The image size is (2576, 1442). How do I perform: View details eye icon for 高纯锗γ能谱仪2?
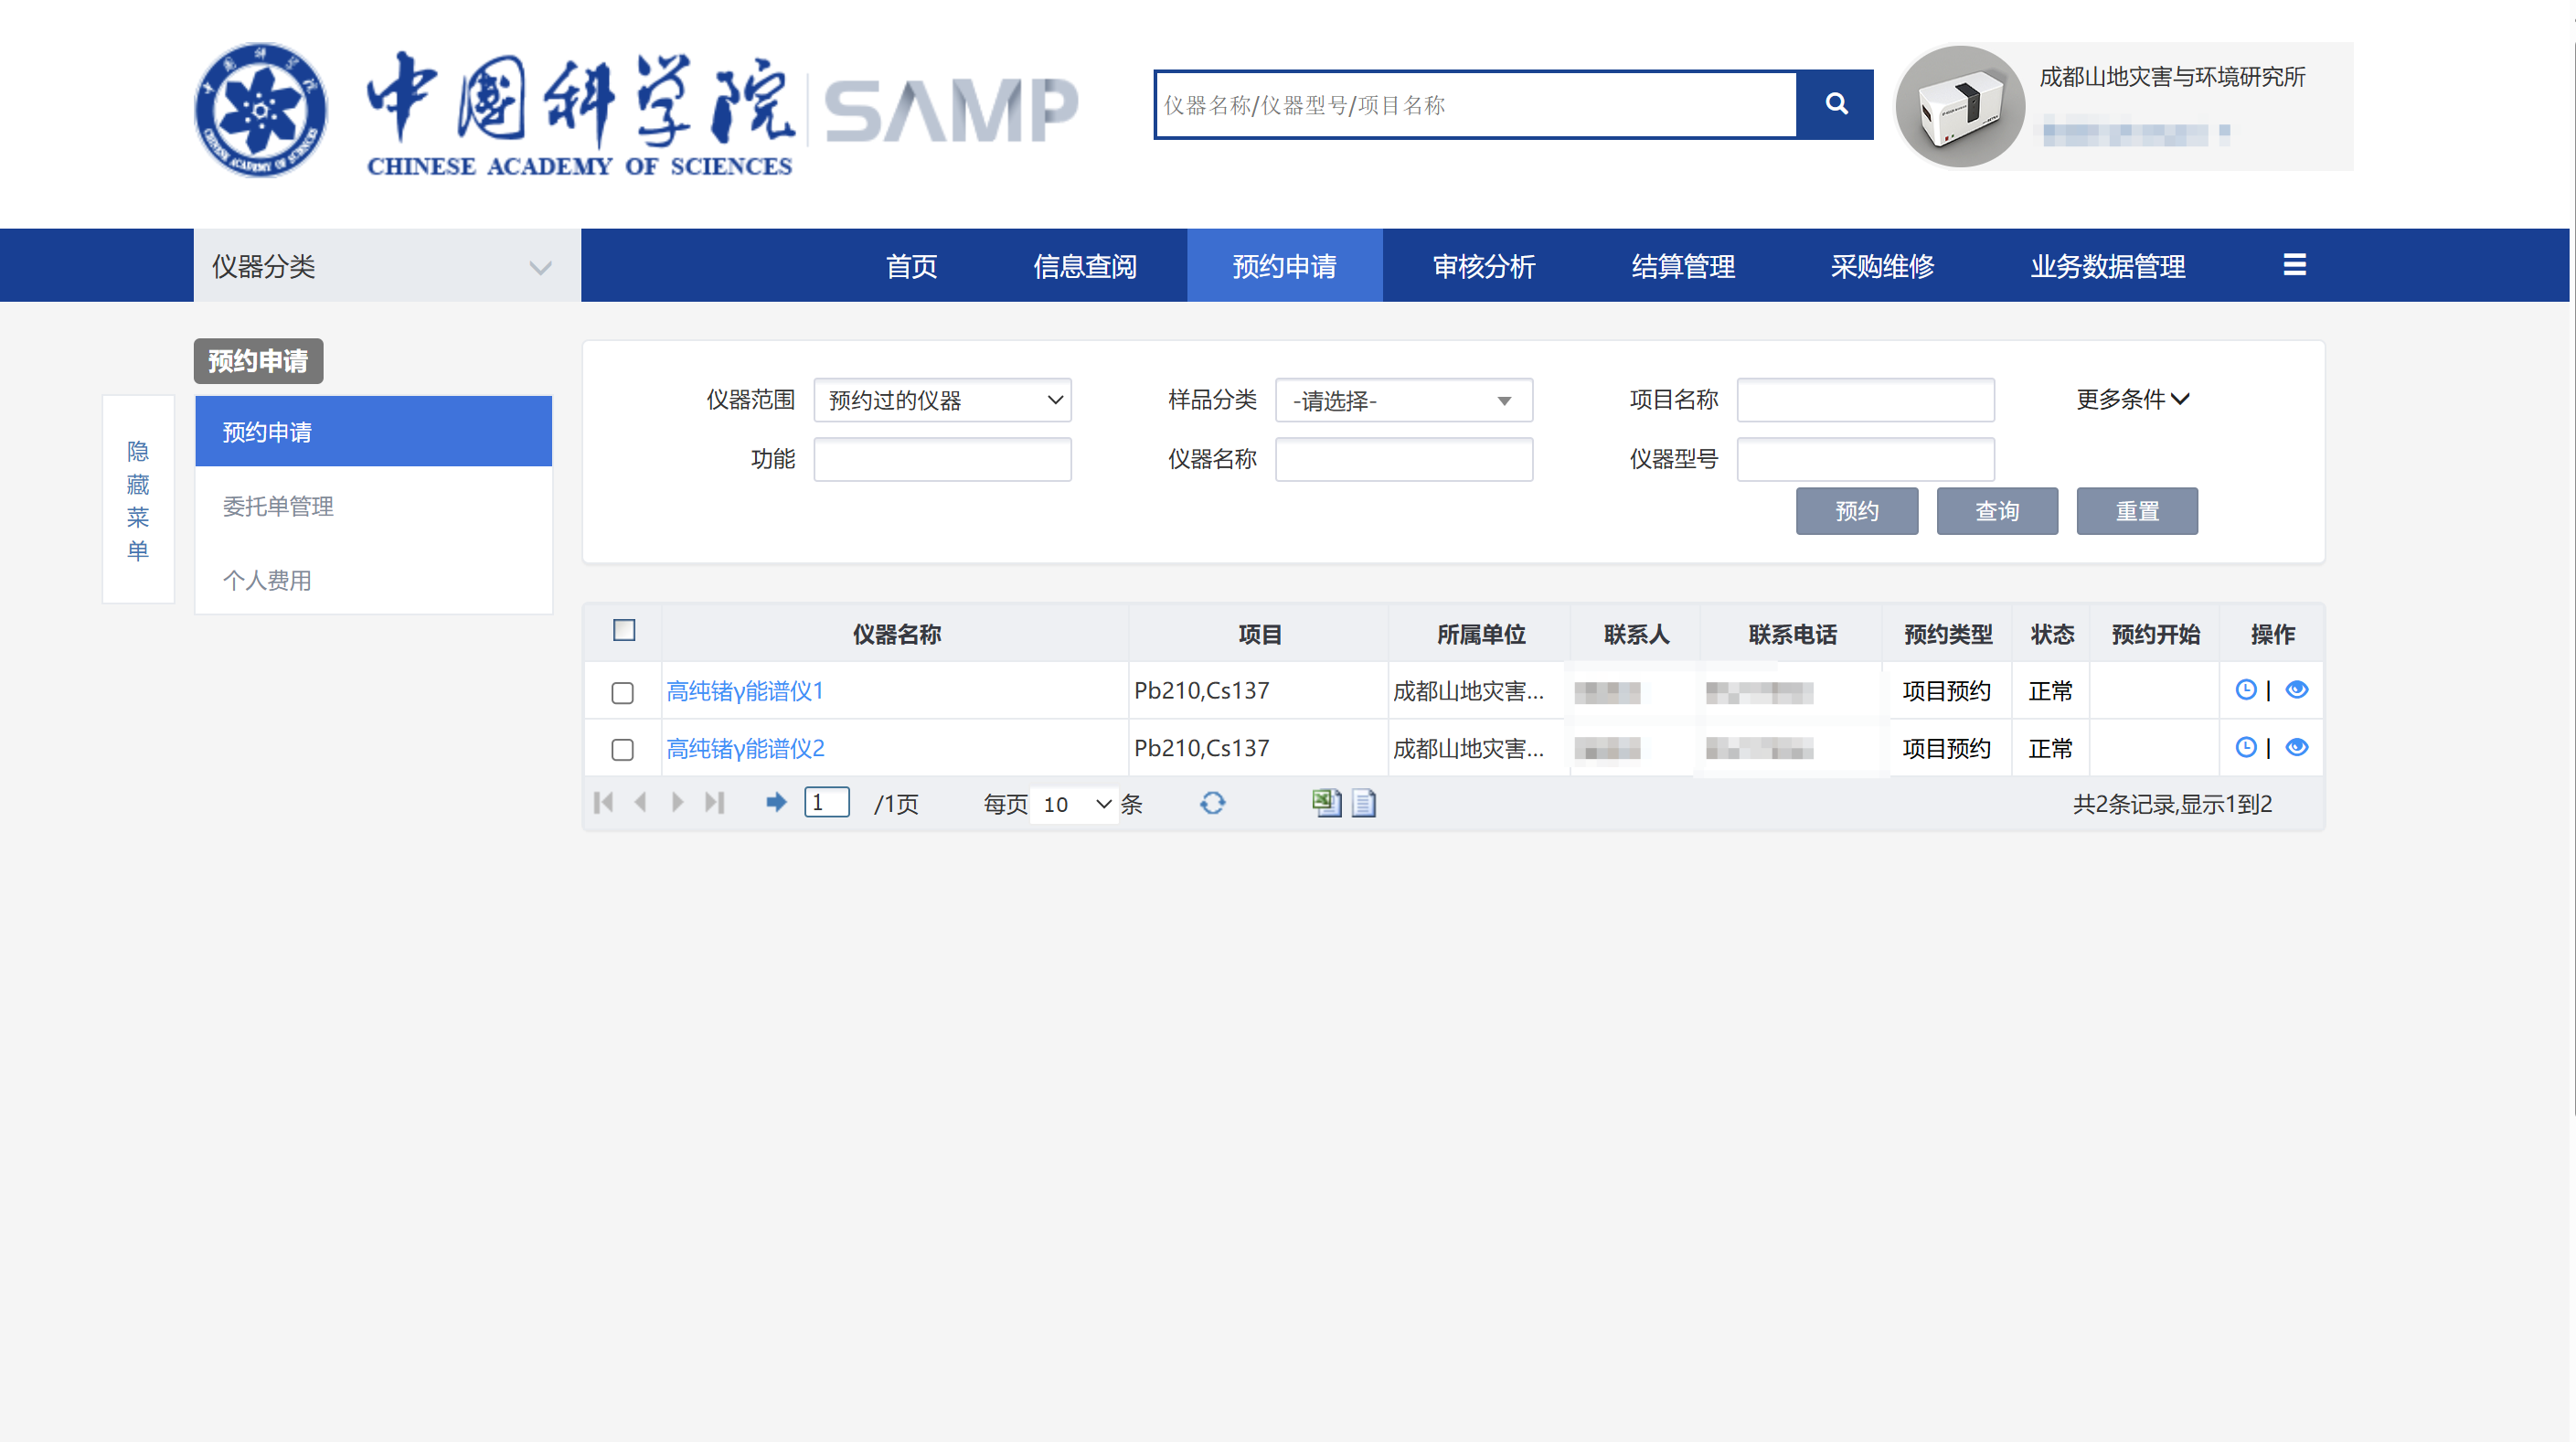click(x=2296, y=748)
